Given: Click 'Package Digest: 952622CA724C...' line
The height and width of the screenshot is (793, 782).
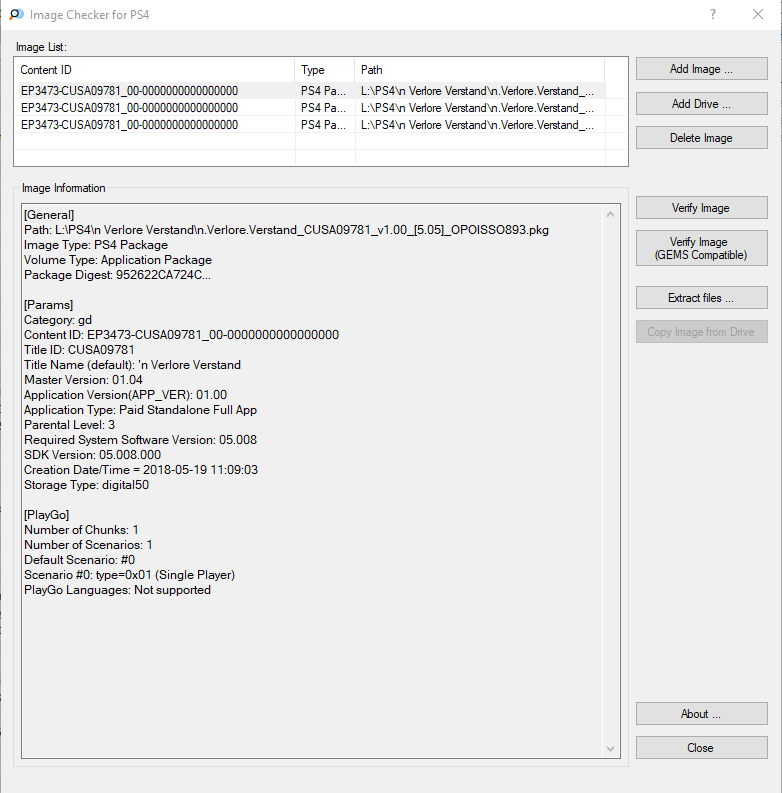Looking at the screenshot, I should click(x=117, y=275).
